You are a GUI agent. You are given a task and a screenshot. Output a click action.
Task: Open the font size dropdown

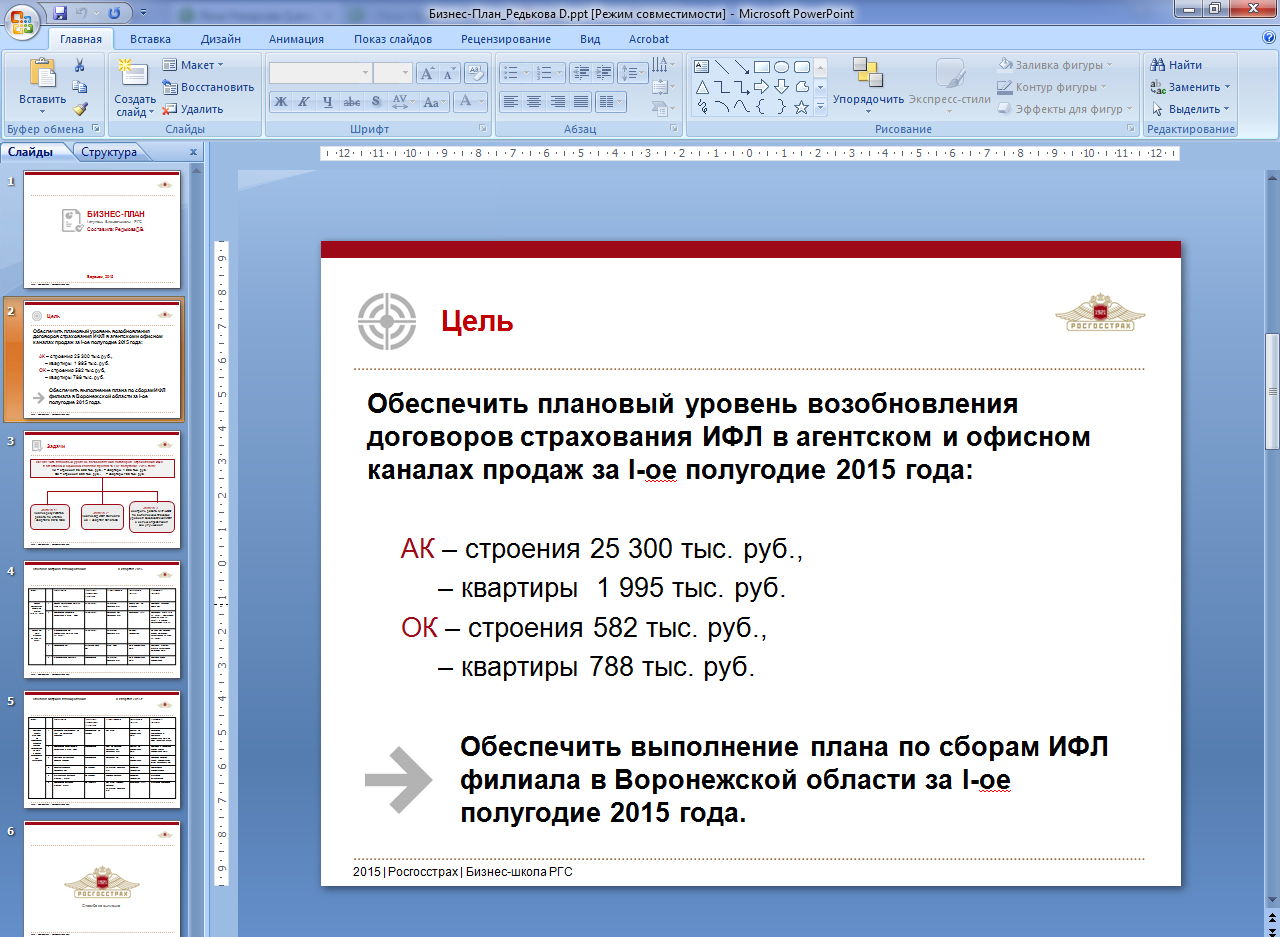[405, 73]
